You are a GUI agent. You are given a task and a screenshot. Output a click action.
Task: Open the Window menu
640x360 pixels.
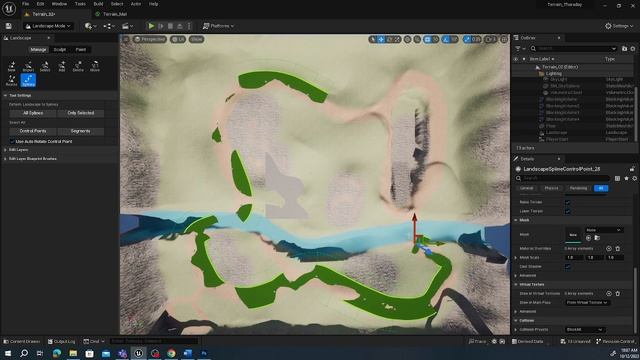click(59, 4)
